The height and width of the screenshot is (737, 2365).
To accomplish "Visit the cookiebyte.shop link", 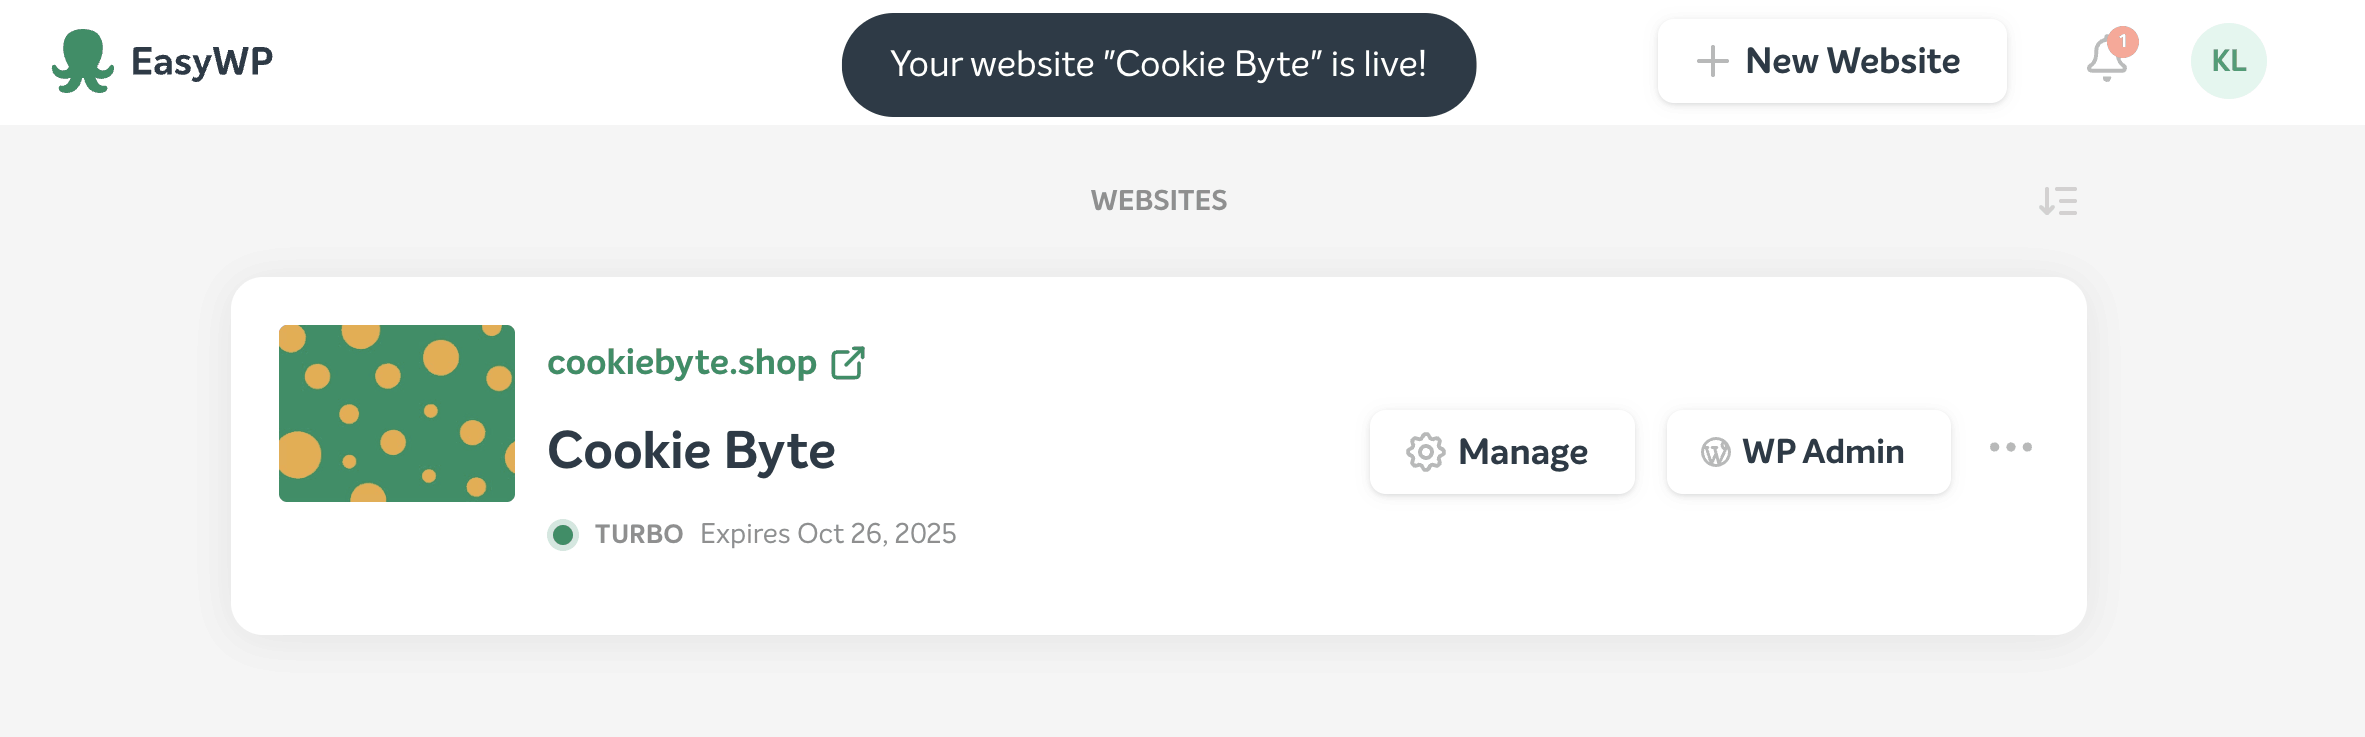I will pos(682,362).
